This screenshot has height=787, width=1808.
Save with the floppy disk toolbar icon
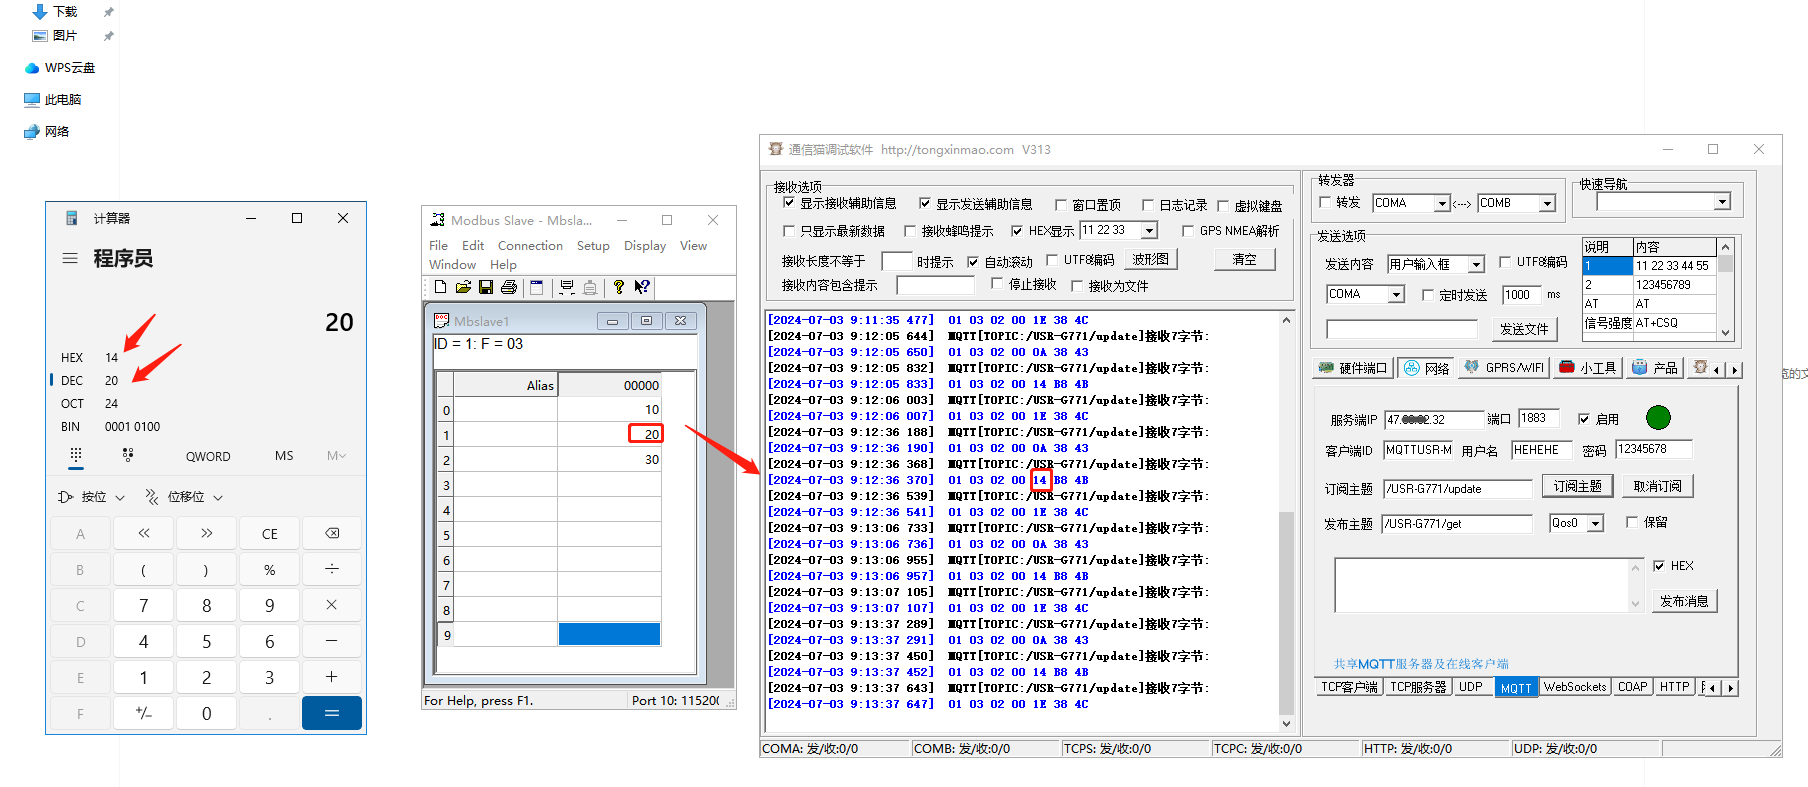(x=486, y=288)
